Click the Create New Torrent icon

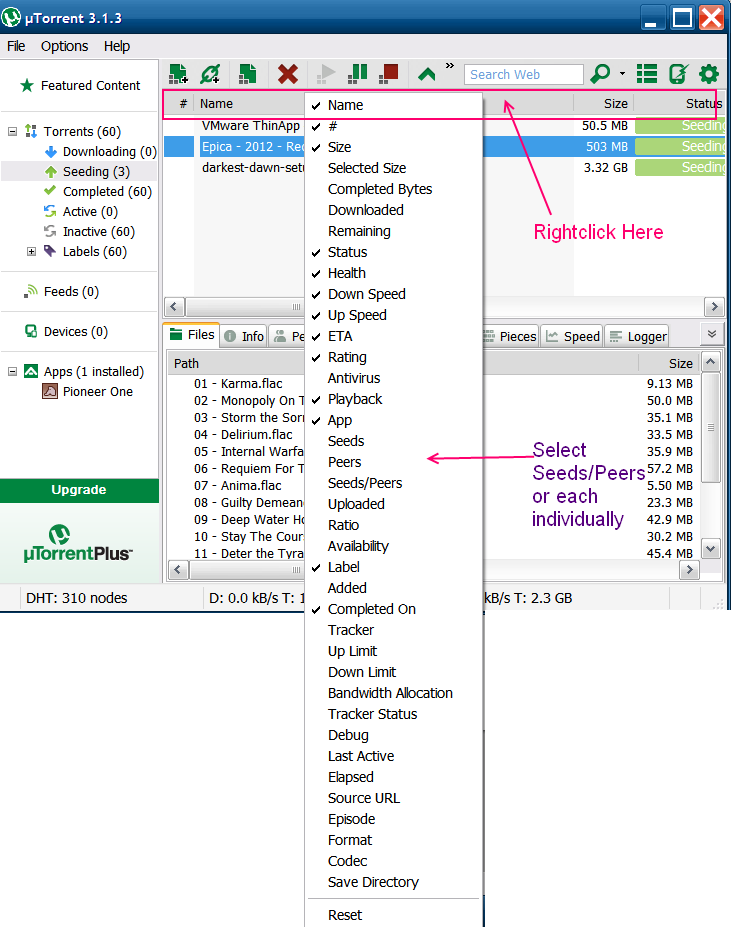(247, 74)
